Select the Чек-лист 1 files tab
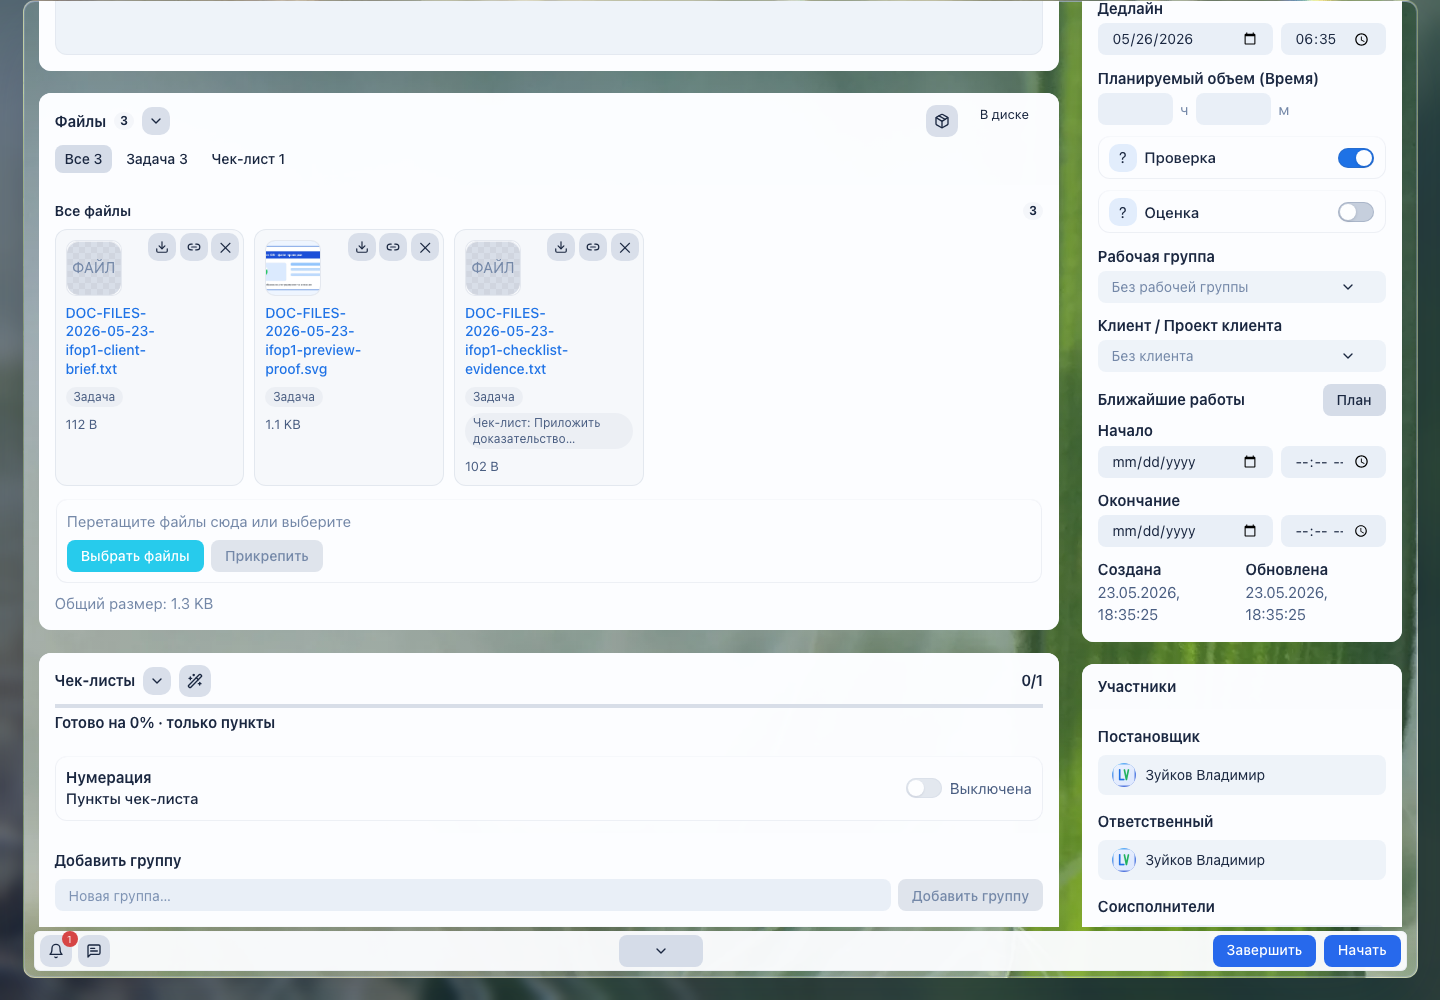This screenshot has width=1440, height=1000. [248, 159]
